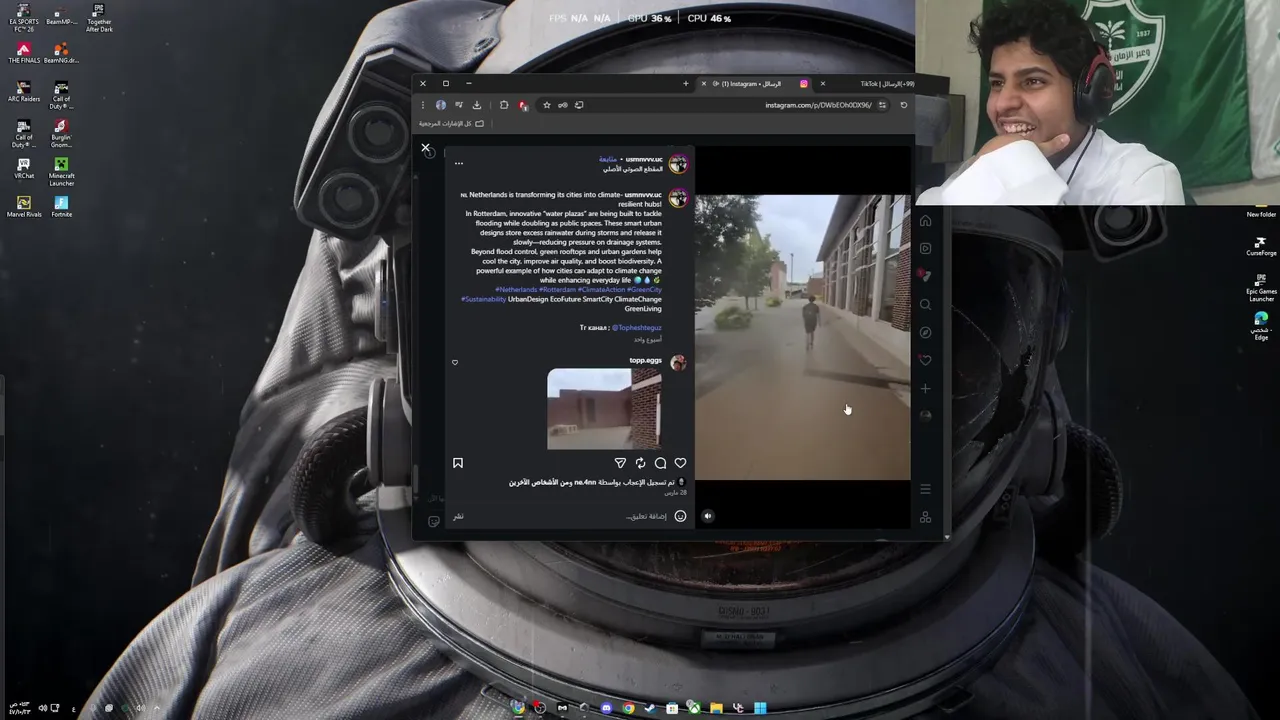1280x720 pixels.
Task: Open Messages from Instagram sidebar
Action: tap(925, 276)
